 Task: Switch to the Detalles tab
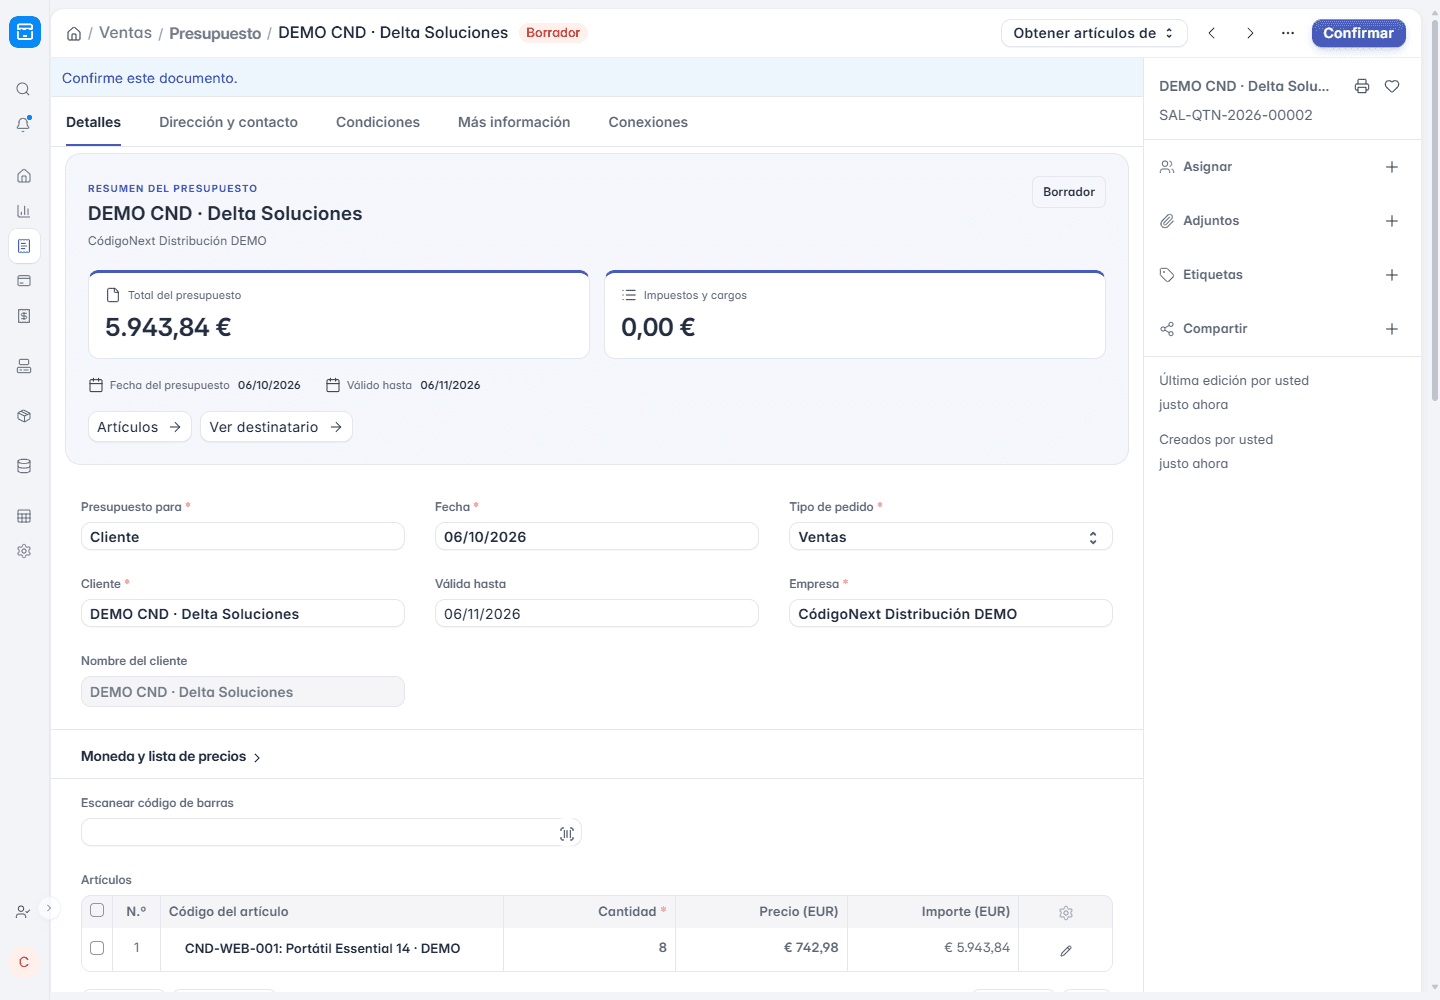tap(93, 122)
